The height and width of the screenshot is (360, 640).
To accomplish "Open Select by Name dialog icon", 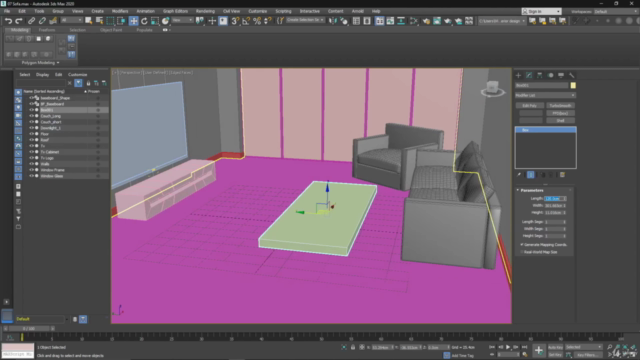I will click(x=99, y=21).
